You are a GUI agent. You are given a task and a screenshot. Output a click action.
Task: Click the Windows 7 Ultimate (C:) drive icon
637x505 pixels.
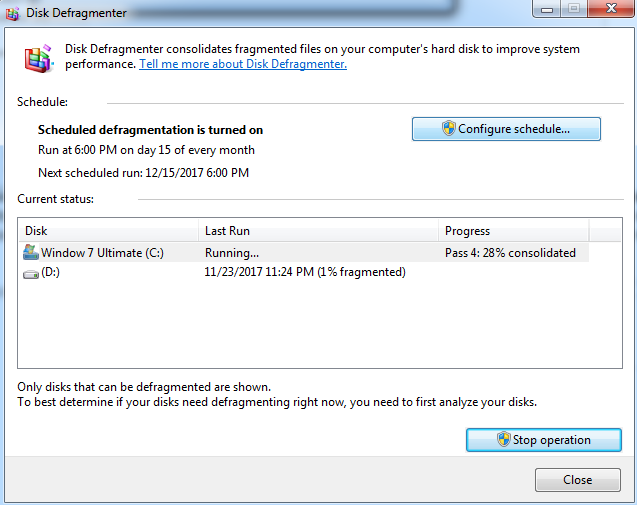(31, 252)
